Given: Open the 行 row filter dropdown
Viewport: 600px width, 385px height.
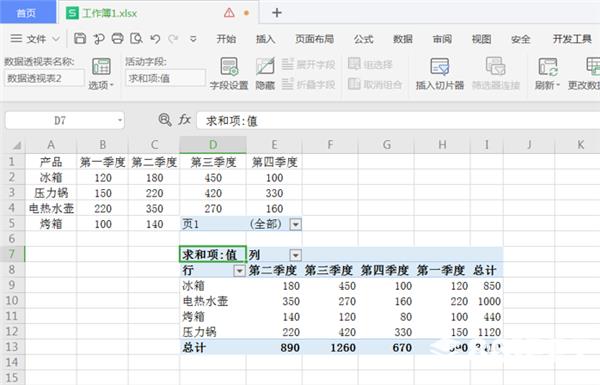Looking at the screenshot, I should point(240,271).
